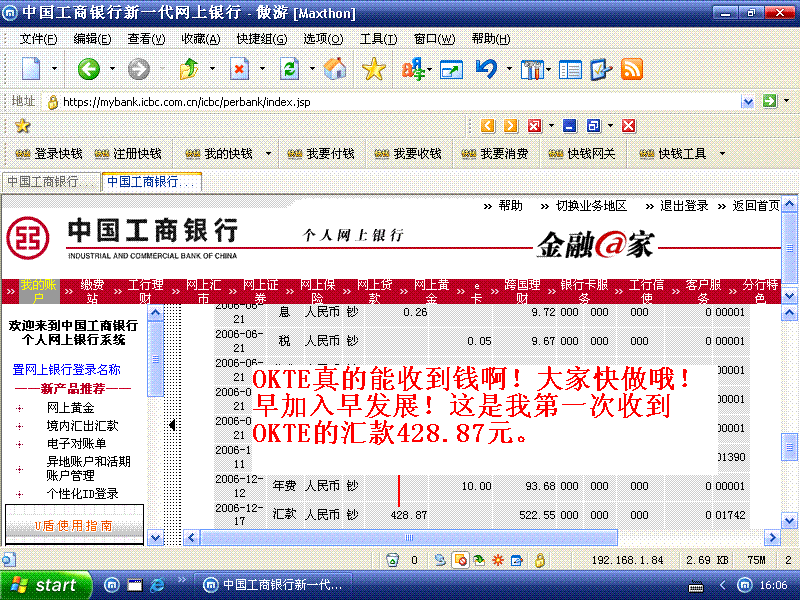Click 我要付钱 toolbar button

pyautogui.click(x=320, y=154)
